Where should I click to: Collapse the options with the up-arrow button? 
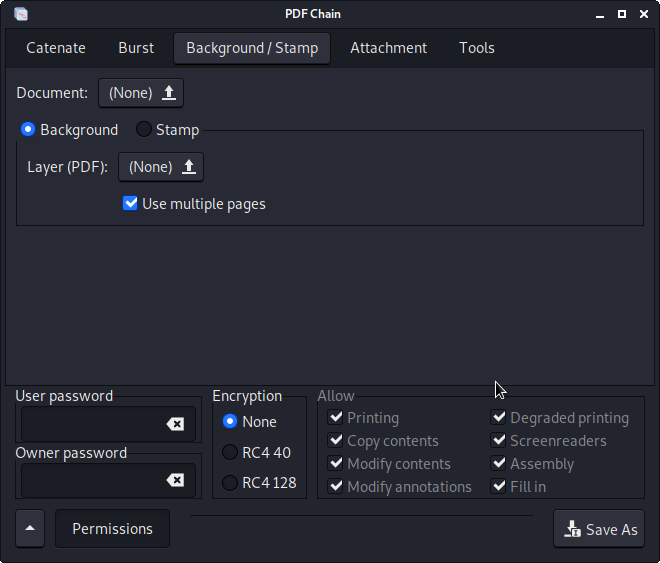[x=30, y=528]
